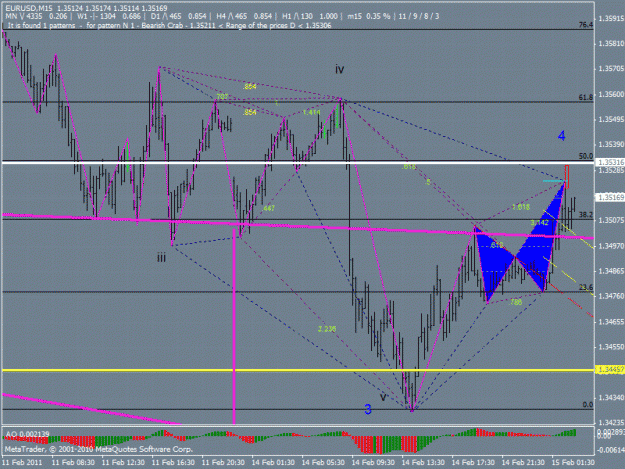This screenshot has height=469, width=625.
Task: Click the 1.34970 price axis label
Action: [611, 246]
